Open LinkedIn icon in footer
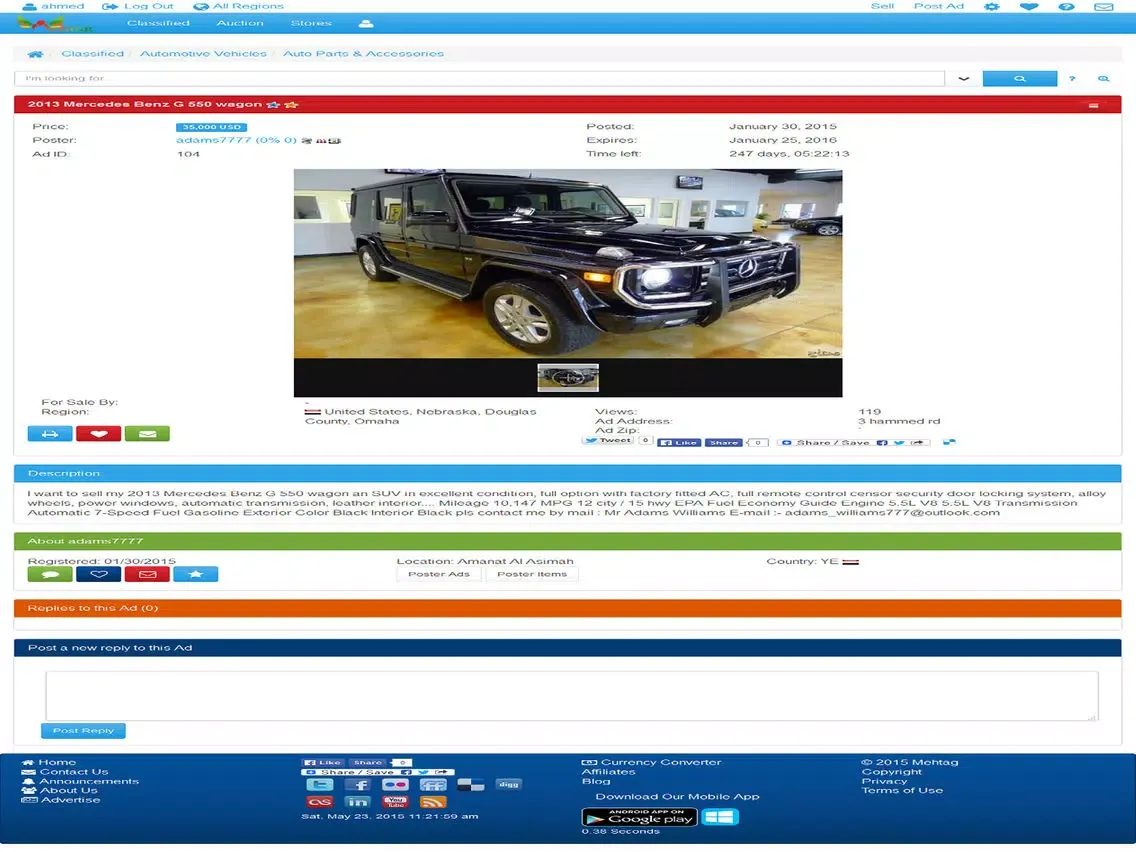Image resolution: width=1136 pixels, height=852 pixels. pos(357,802)
